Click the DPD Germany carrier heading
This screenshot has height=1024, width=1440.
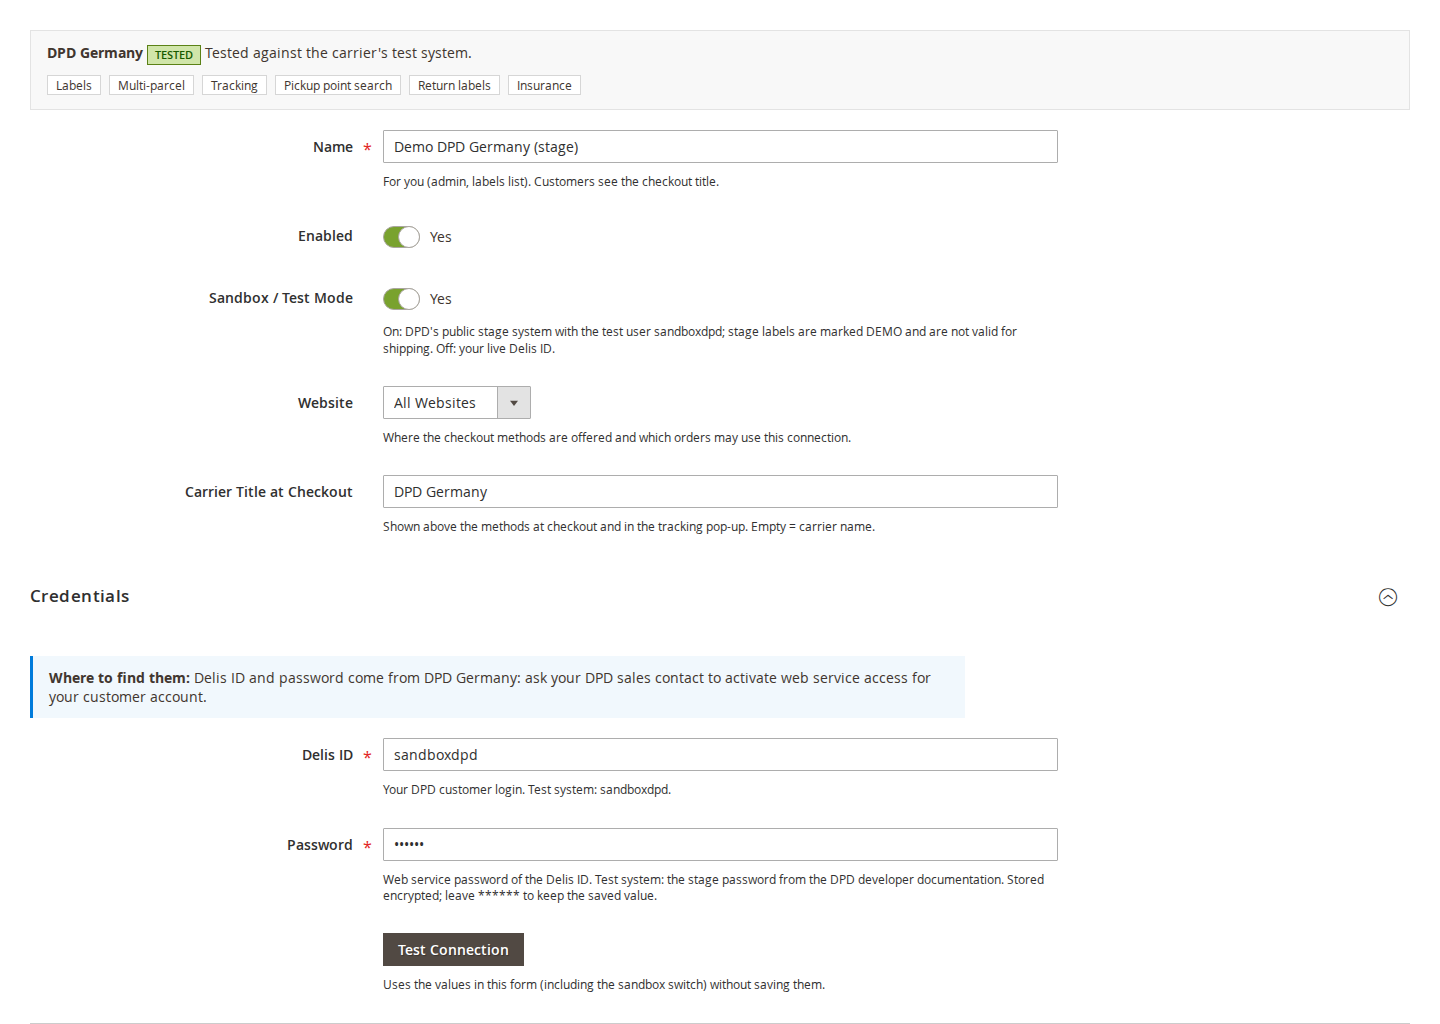95,53
